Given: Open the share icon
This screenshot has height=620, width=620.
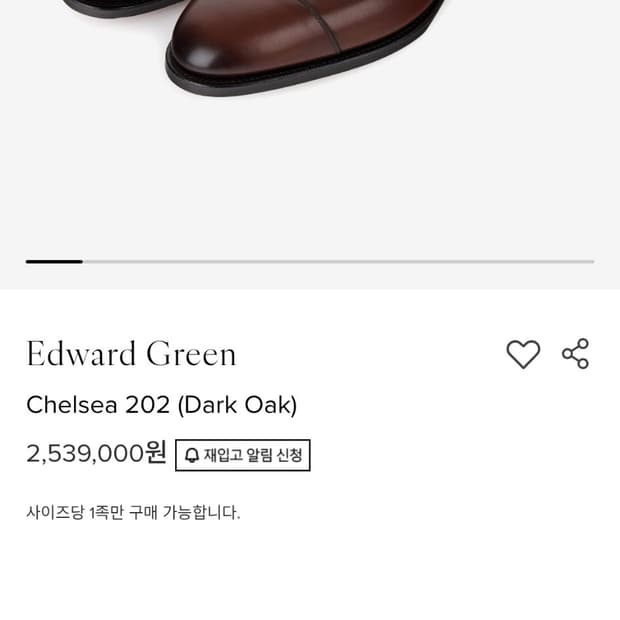Looking at the screenshot, I should [575, 354].
